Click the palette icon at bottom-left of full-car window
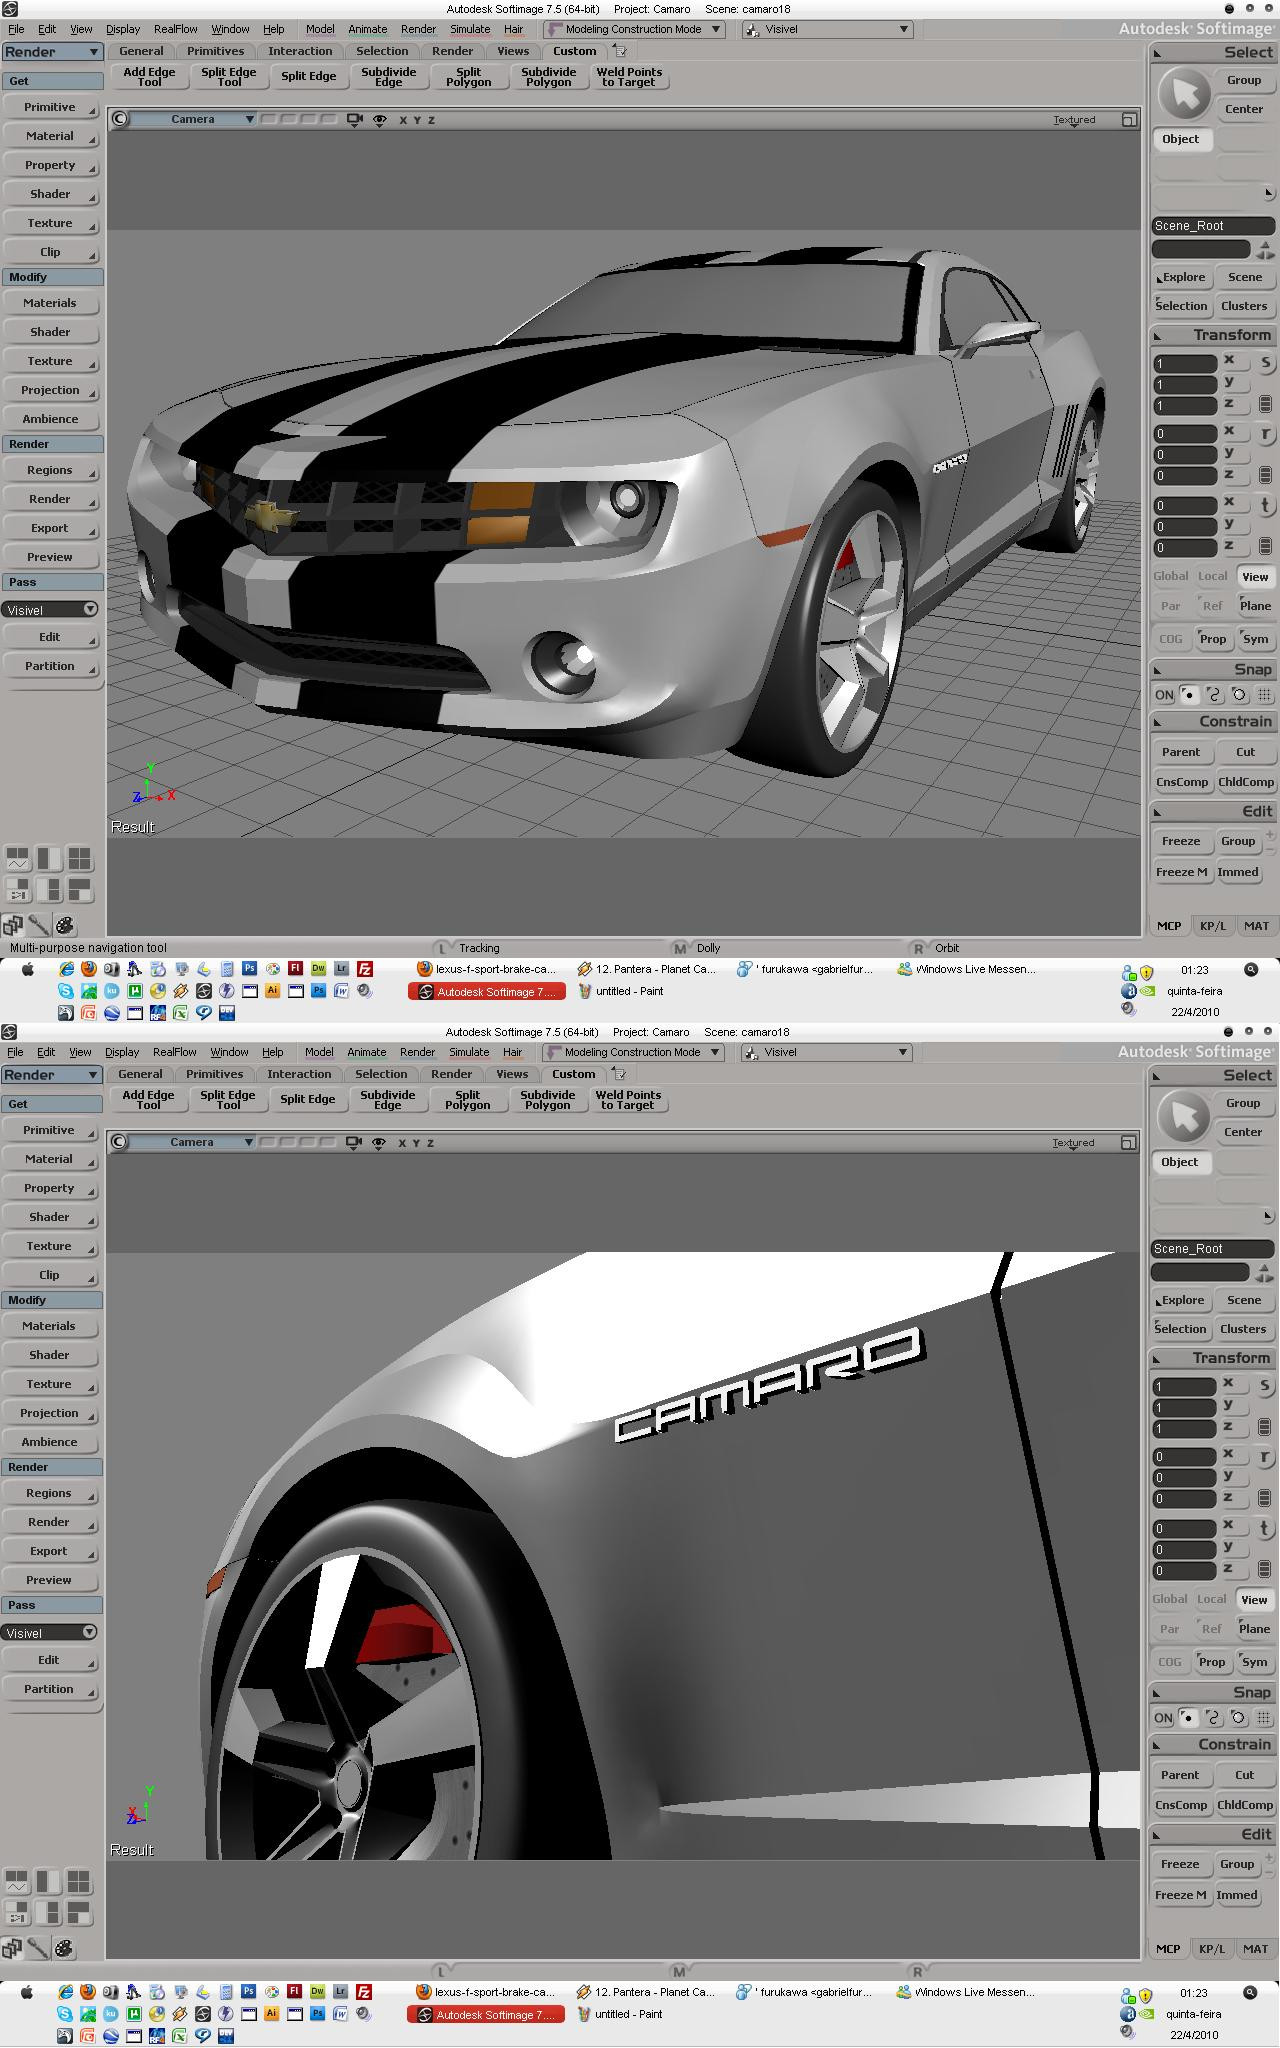 pyautogui.click(x=64, y=925)
